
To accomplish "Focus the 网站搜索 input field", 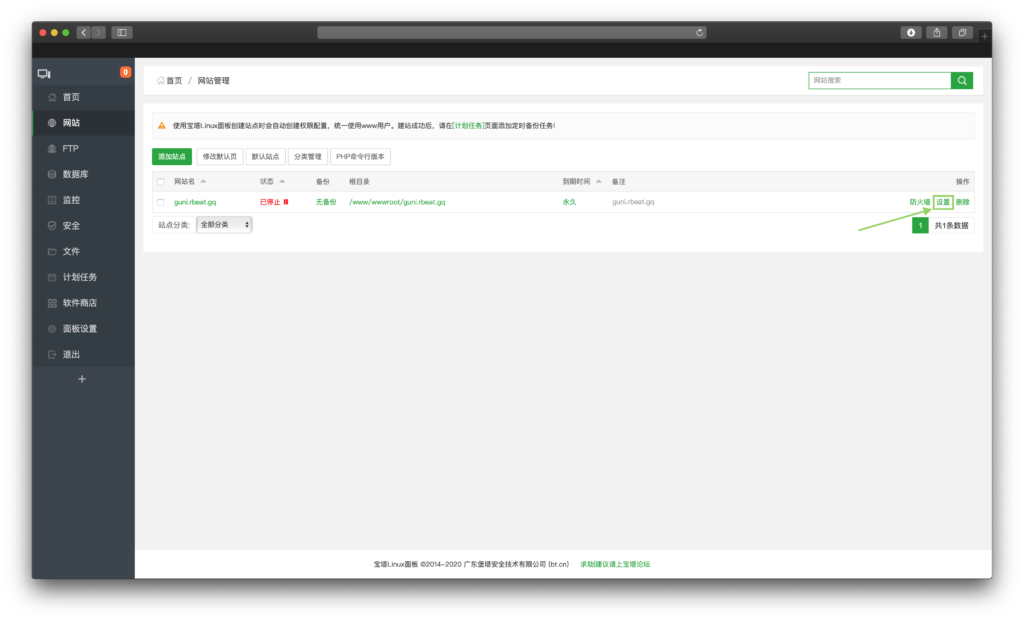I will (x=880, y=80).
